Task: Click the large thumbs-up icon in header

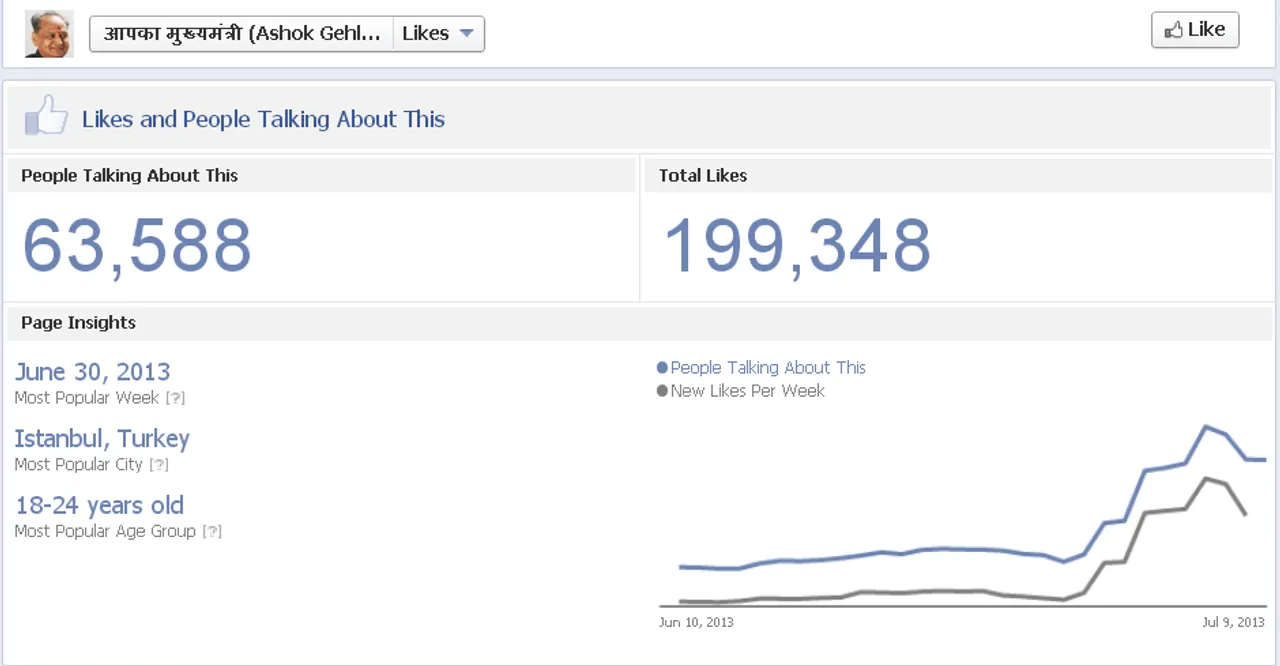Action: click(x=46, y=117)
